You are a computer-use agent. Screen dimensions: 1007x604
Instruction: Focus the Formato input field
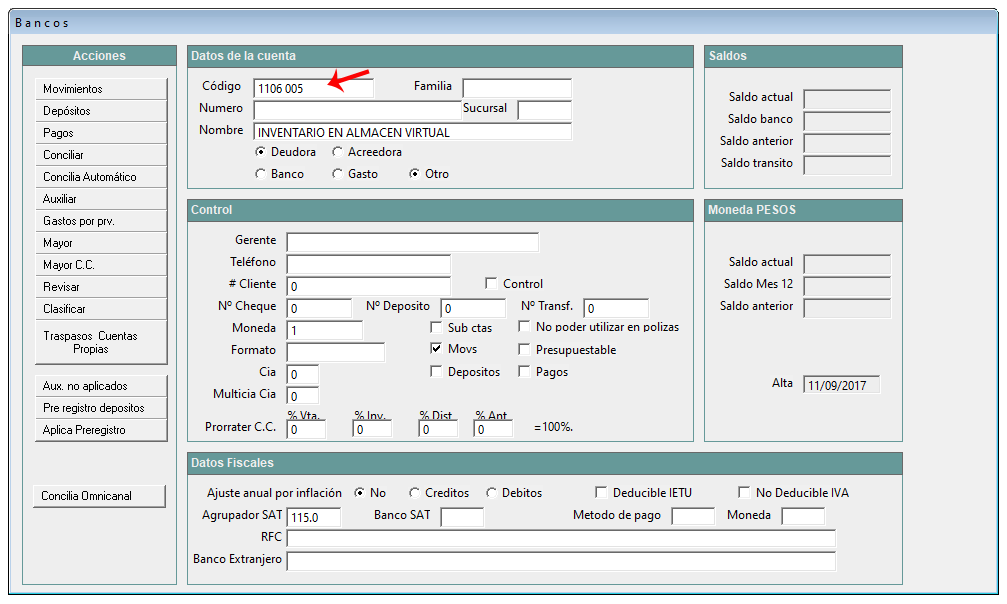point(336,352)
